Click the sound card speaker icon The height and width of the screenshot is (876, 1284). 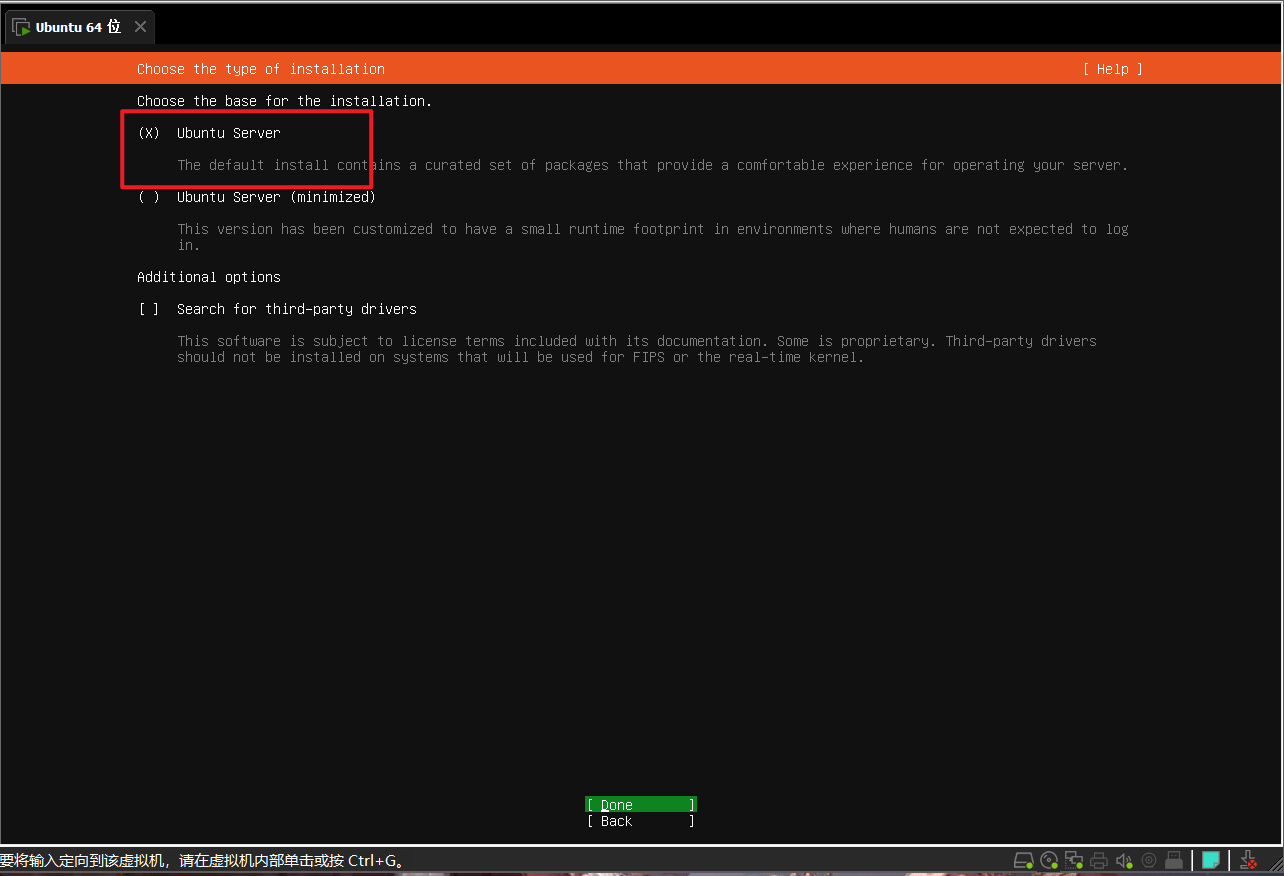(1124, 860)
